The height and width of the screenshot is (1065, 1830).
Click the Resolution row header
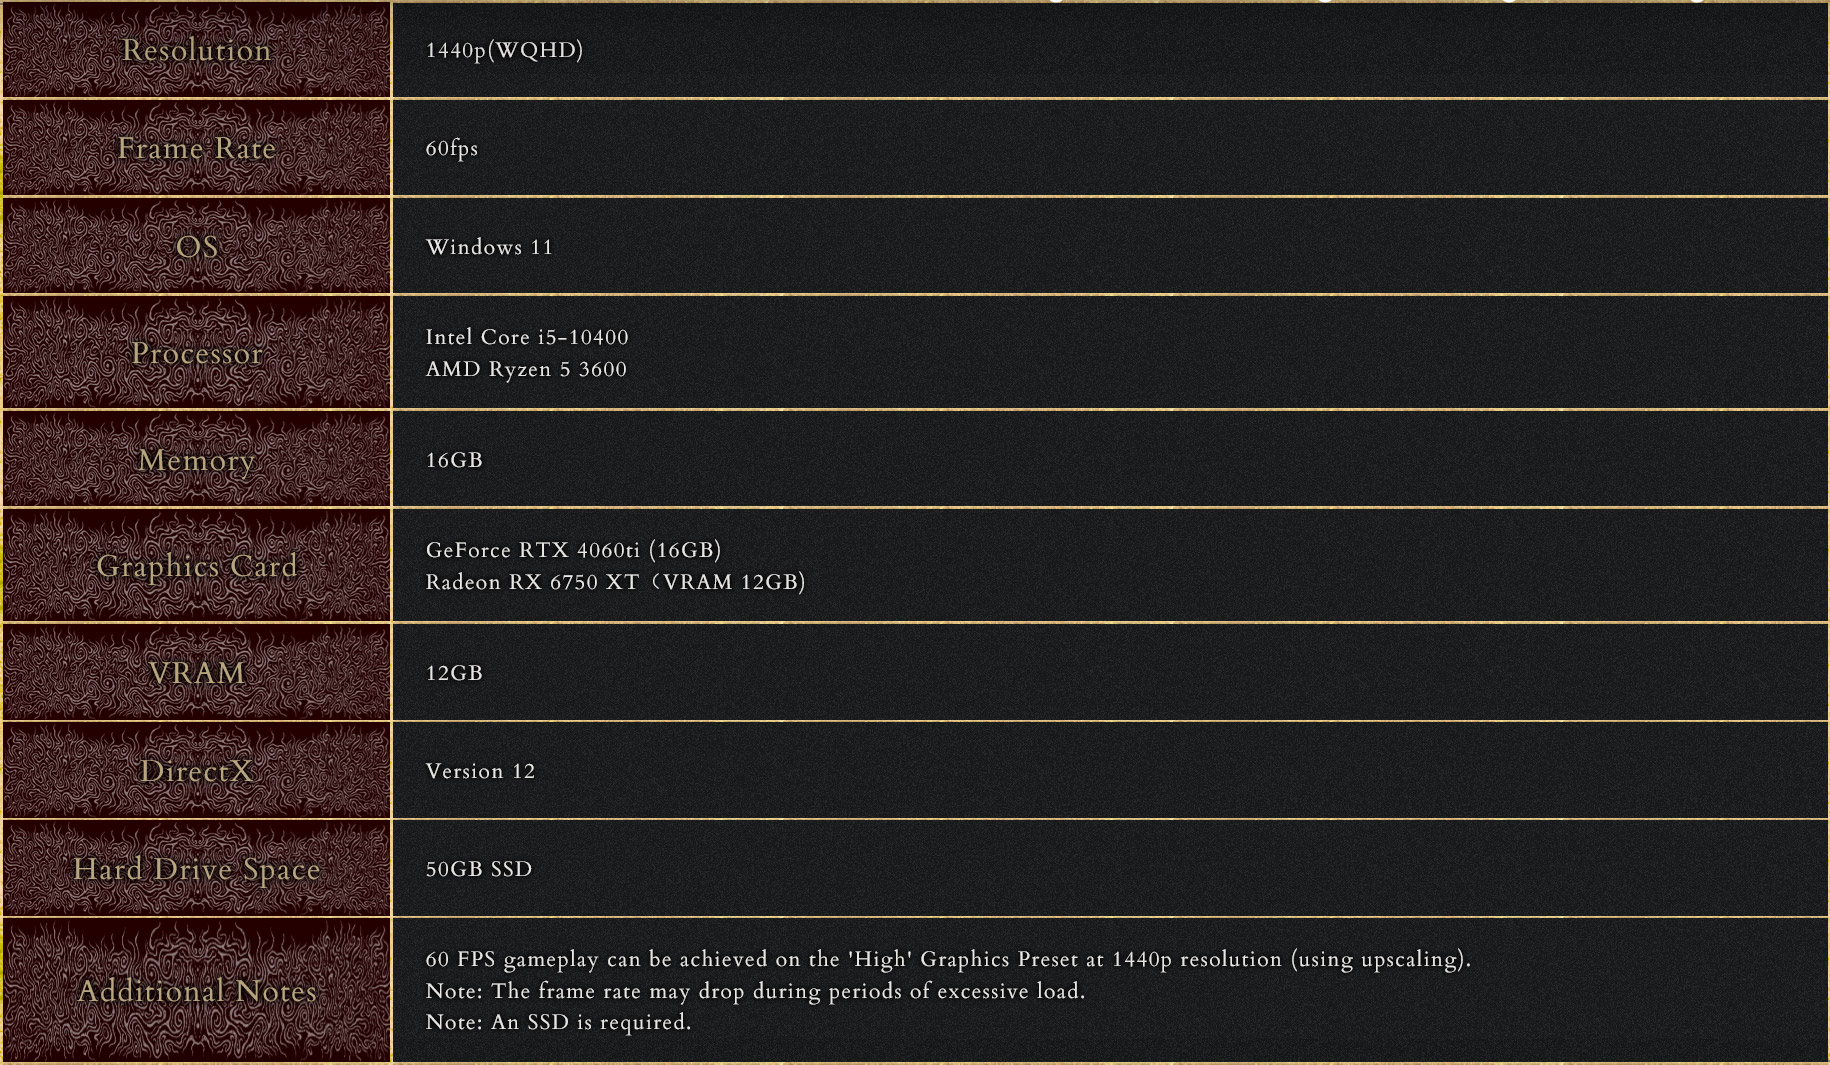click(x=196, y=50)
